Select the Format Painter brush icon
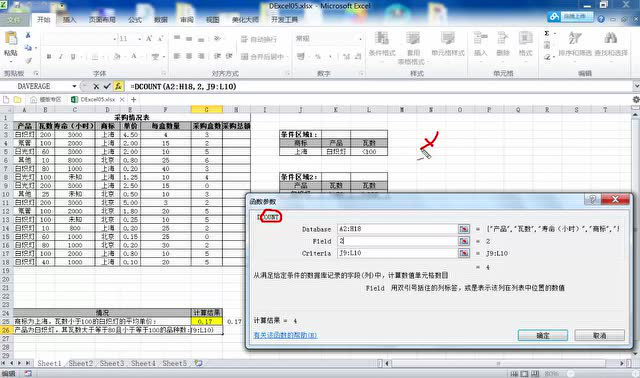The image size is (640, 378). pyautogui.click(x=28, y=60)
